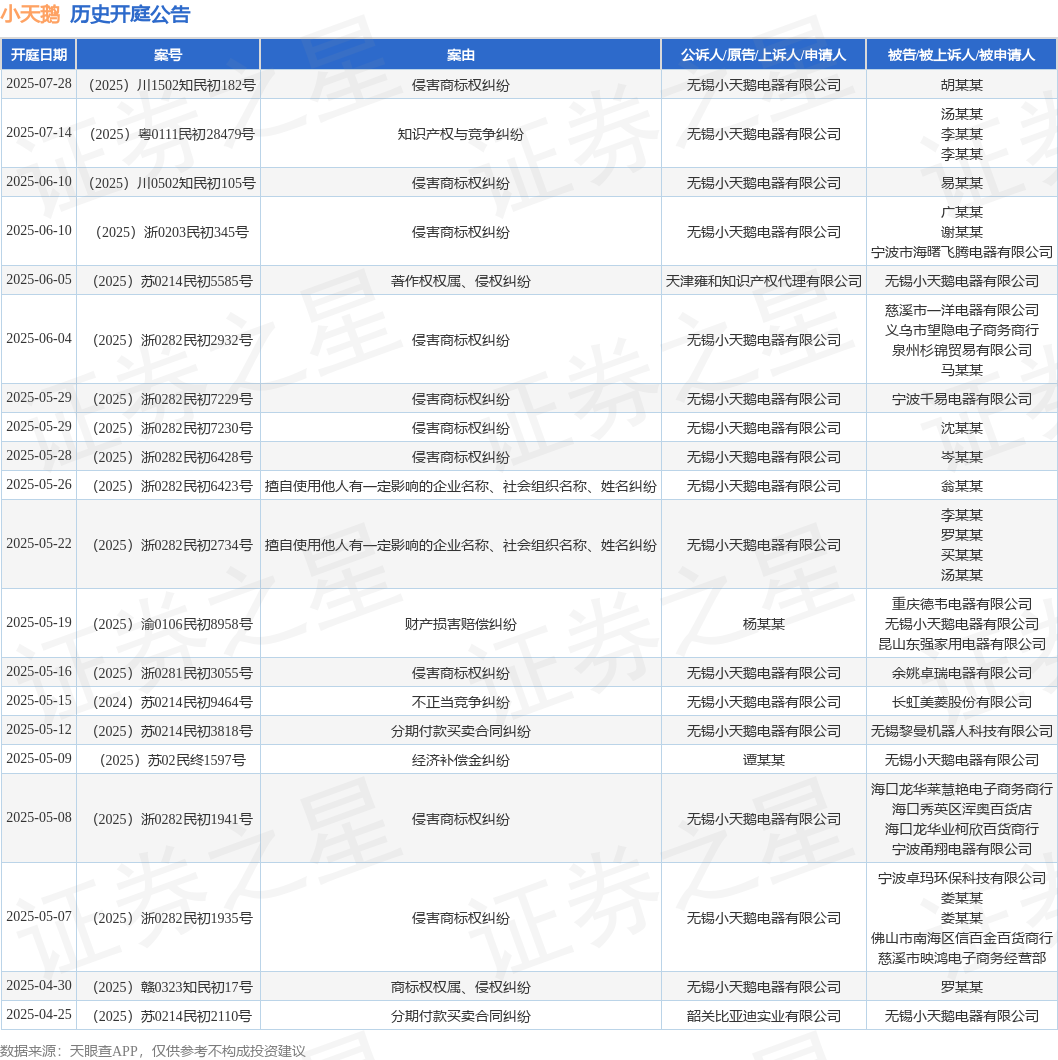The image size is (1058, 1060).
Task: Select case number (2025)渝0106民初8958号
Action: (x=172, y=624)
